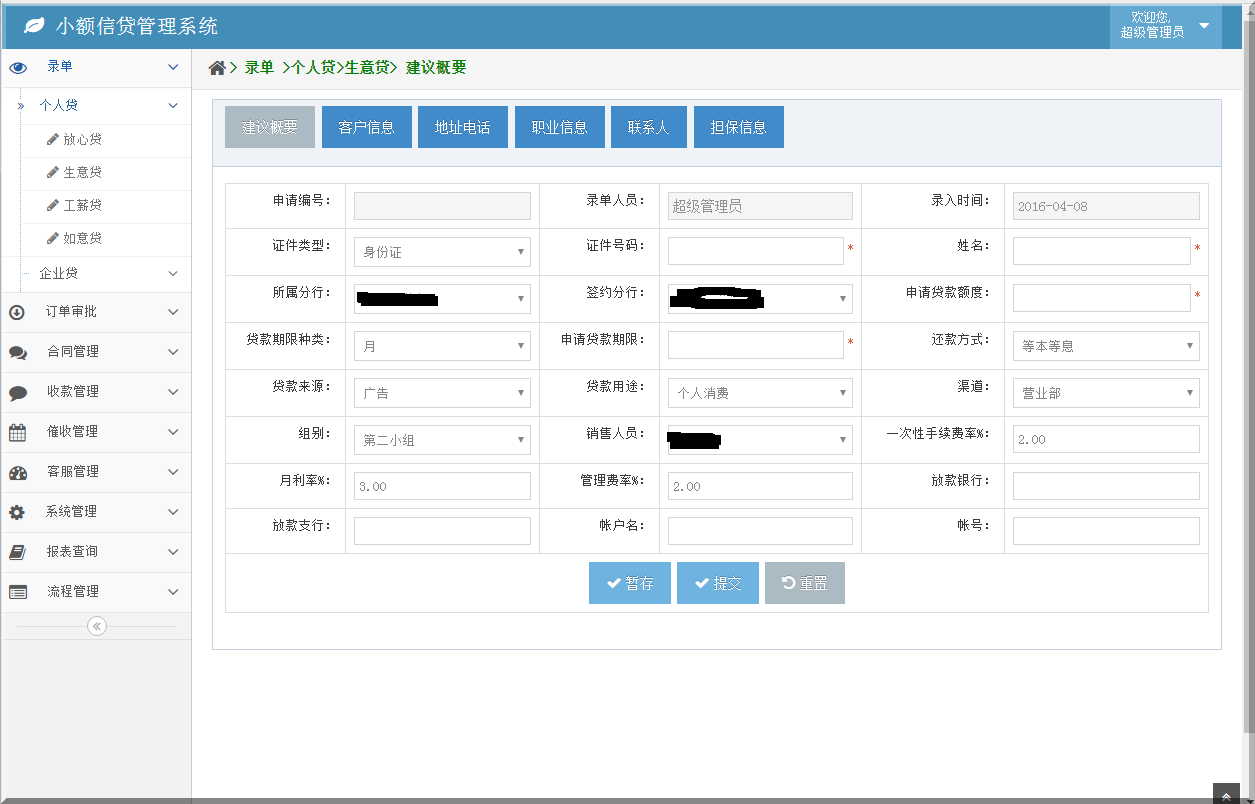Switch to the 担保信息 tab
The image size is (1255, 804).
738,127
